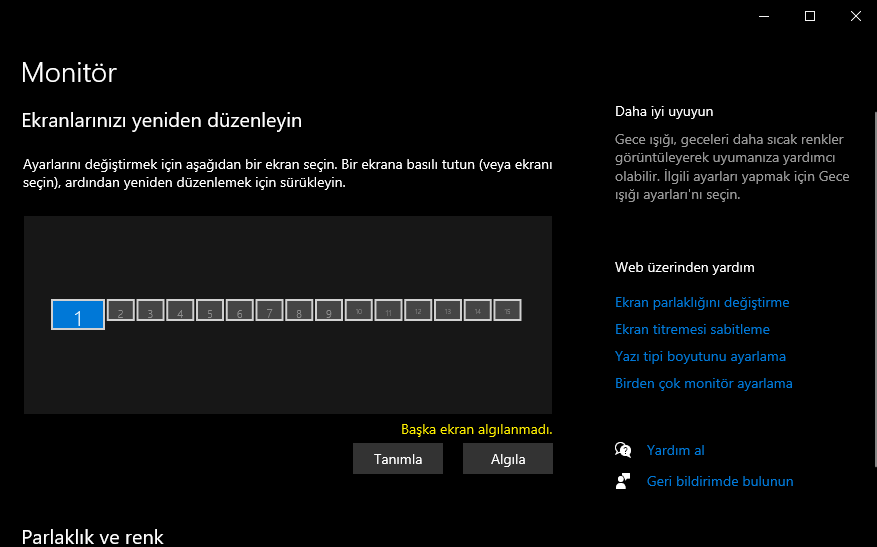Screen dimensions: 877x547
Task: Select display 9 in the arrangement
Action: [x=329, y=310]
